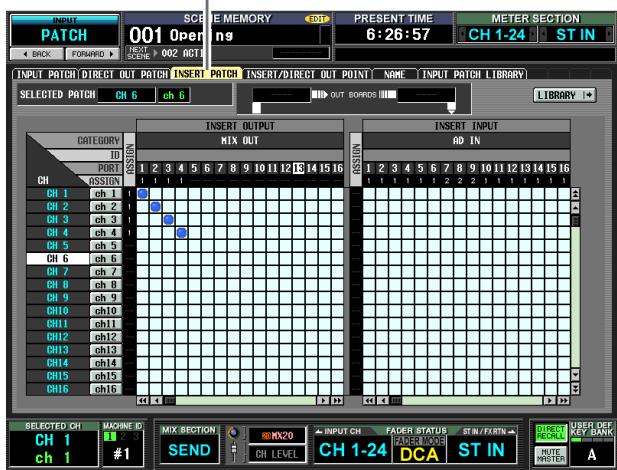Click the EDIT indicator in Scene Memory
Viewport: 617px width, 470px height.
317,19
